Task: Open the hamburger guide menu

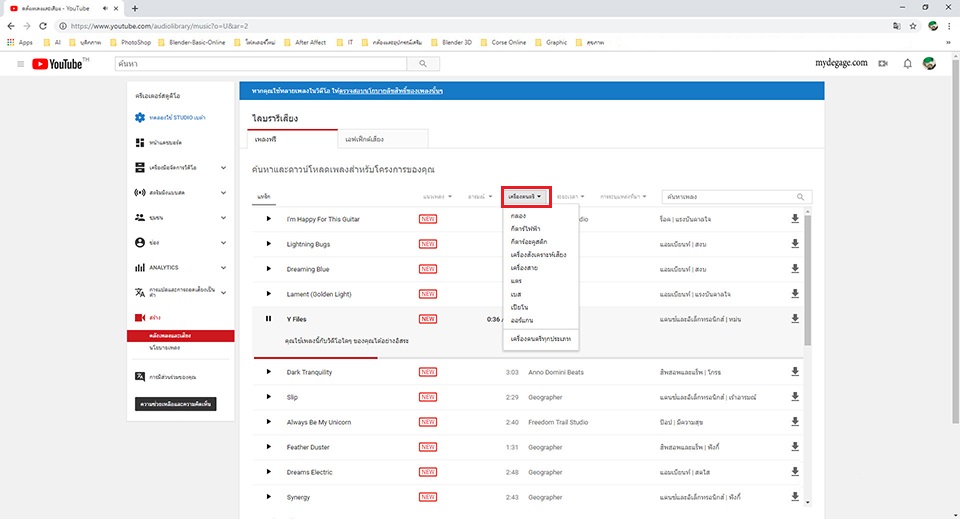Action: pyautogui.click(x=20, y=64)
